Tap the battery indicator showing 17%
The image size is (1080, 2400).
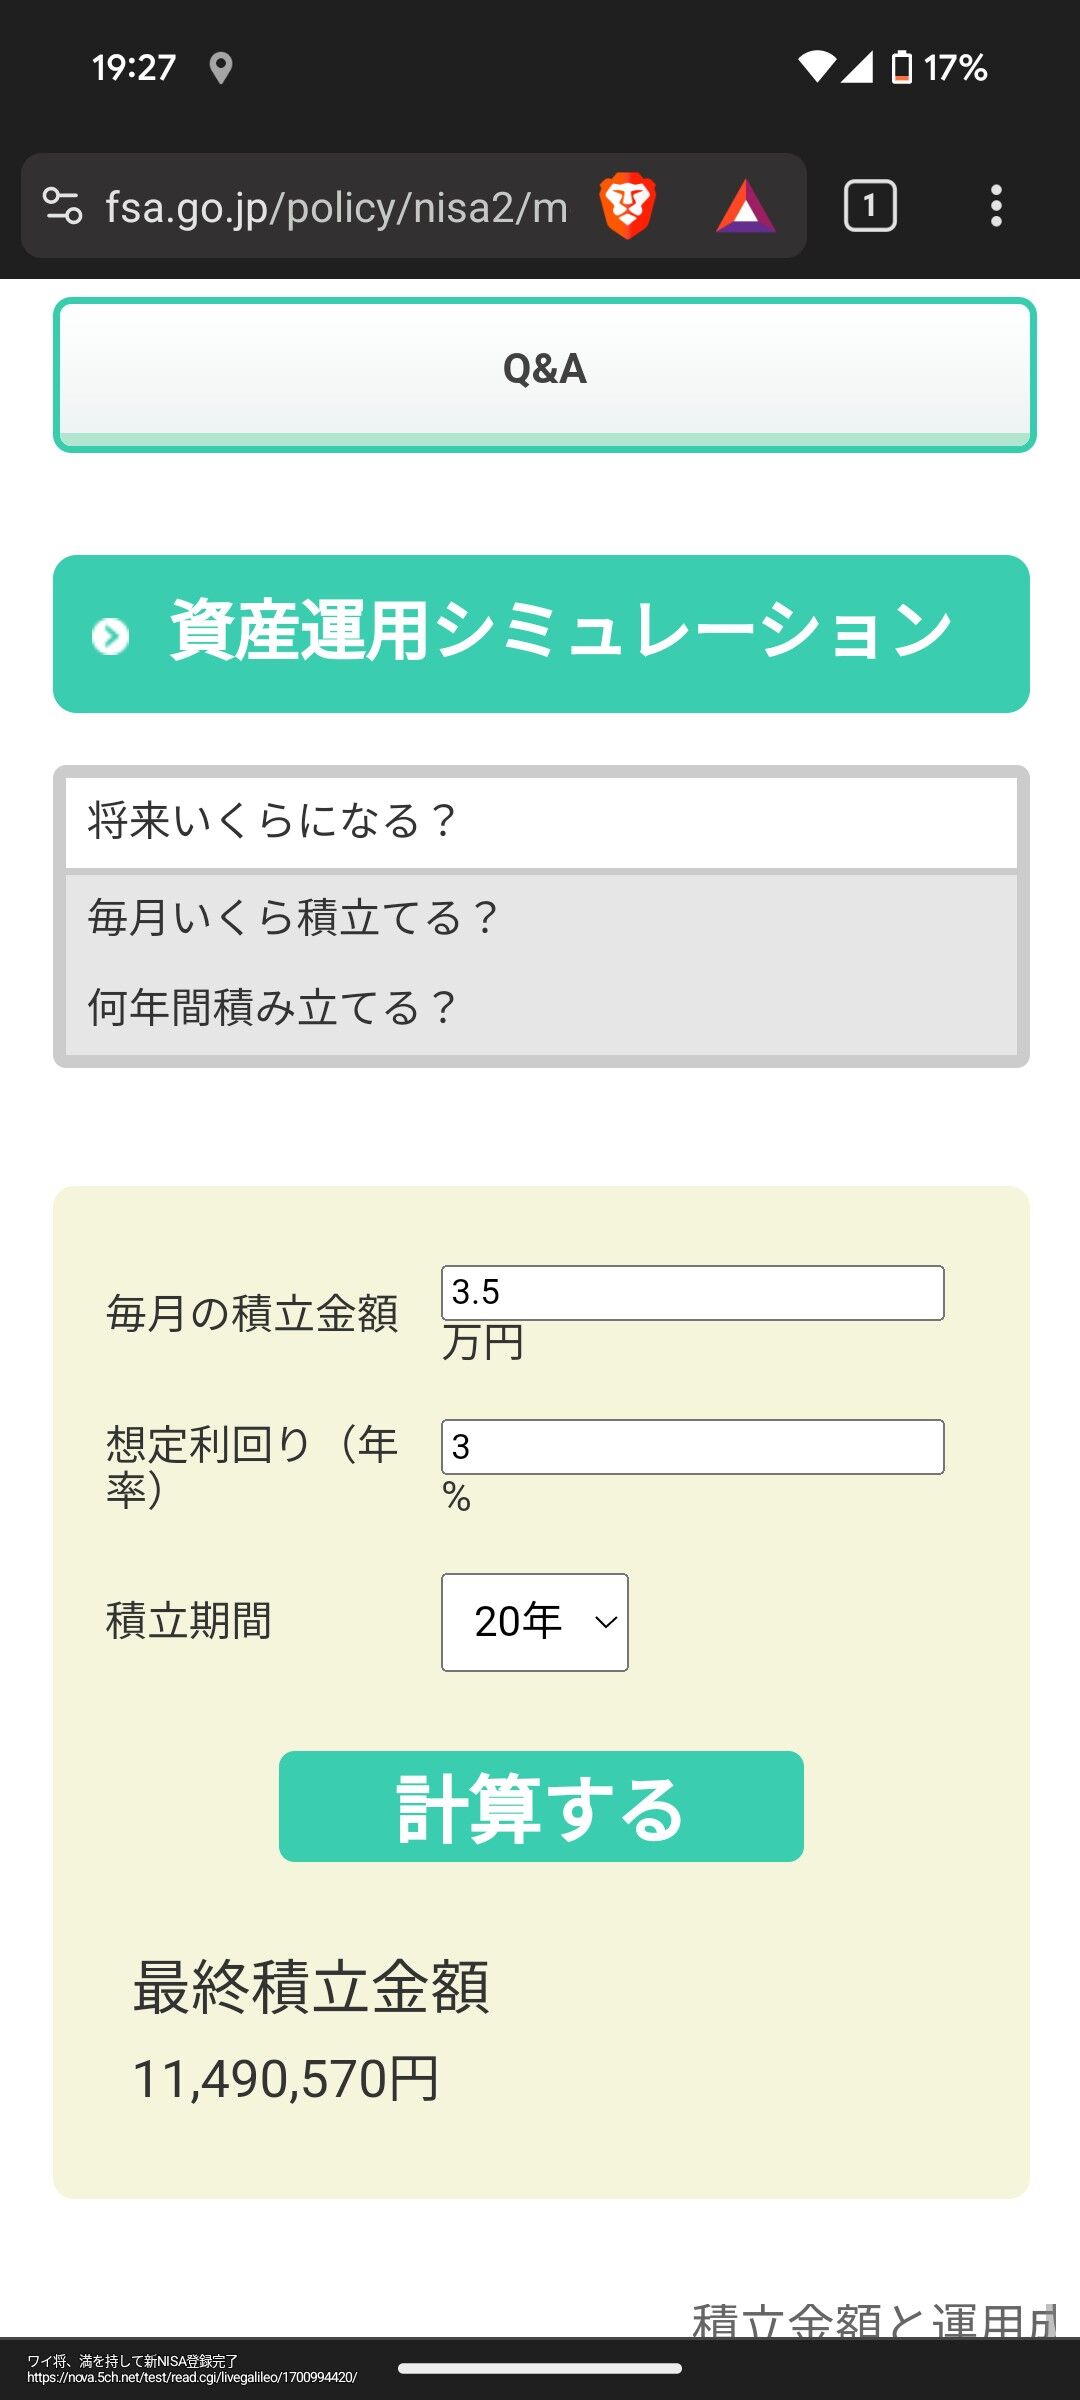click(939, 68)
